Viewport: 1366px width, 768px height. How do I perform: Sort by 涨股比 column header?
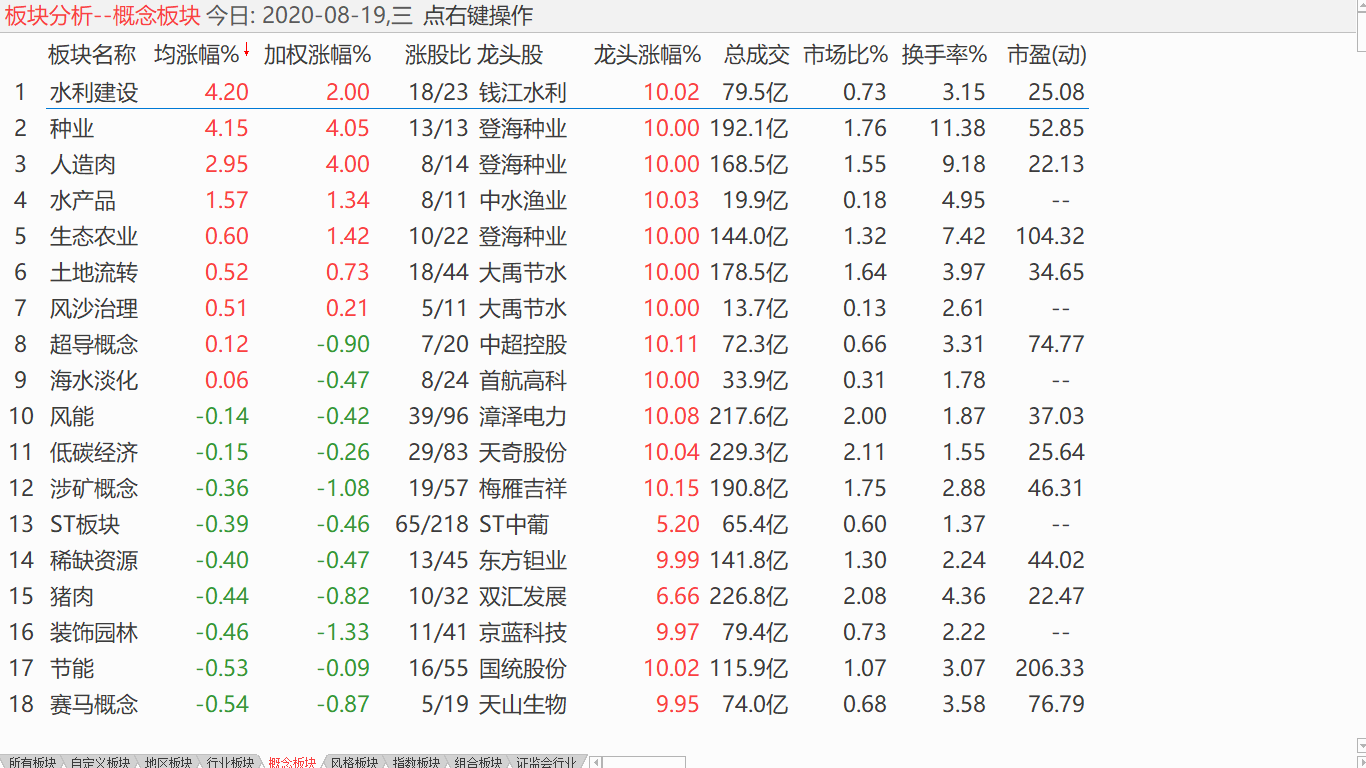pos(438,55)
